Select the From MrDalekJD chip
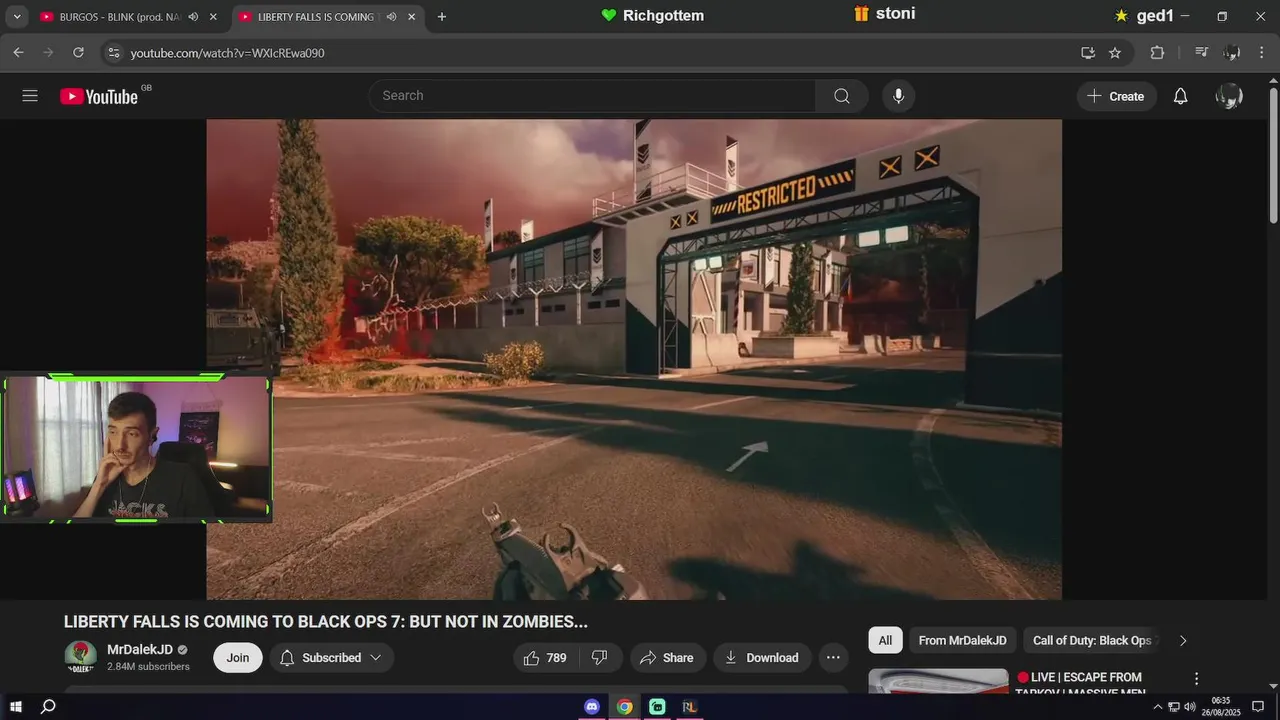 [962, 641]
